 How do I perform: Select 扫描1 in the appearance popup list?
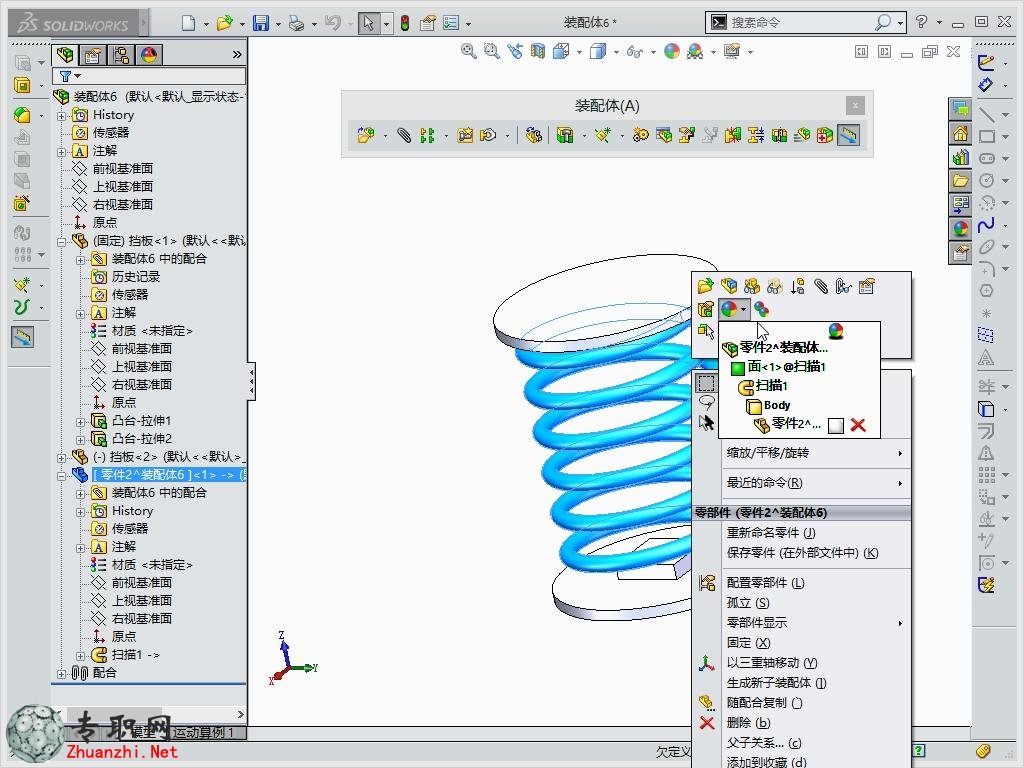(x=772, y=386)
